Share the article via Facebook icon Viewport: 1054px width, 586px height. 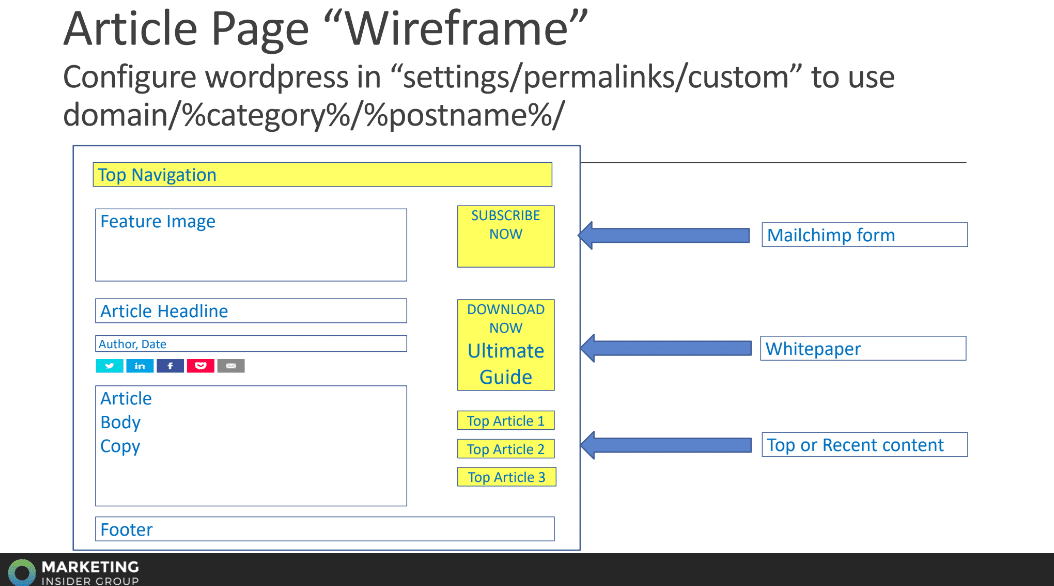pos(170,366)
